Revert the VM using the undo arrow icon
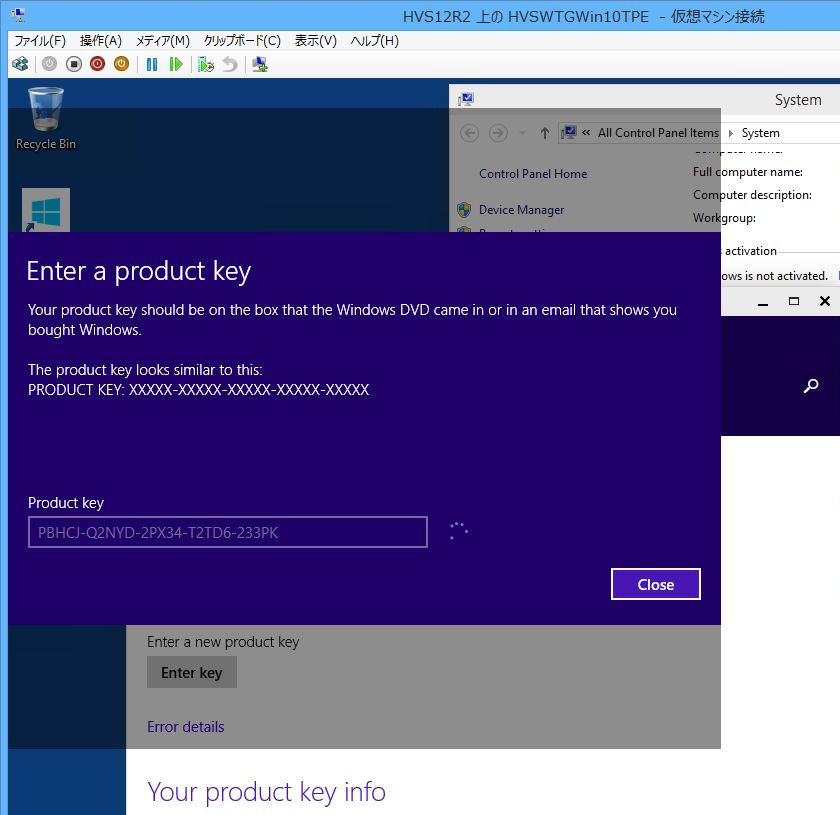 230,64
